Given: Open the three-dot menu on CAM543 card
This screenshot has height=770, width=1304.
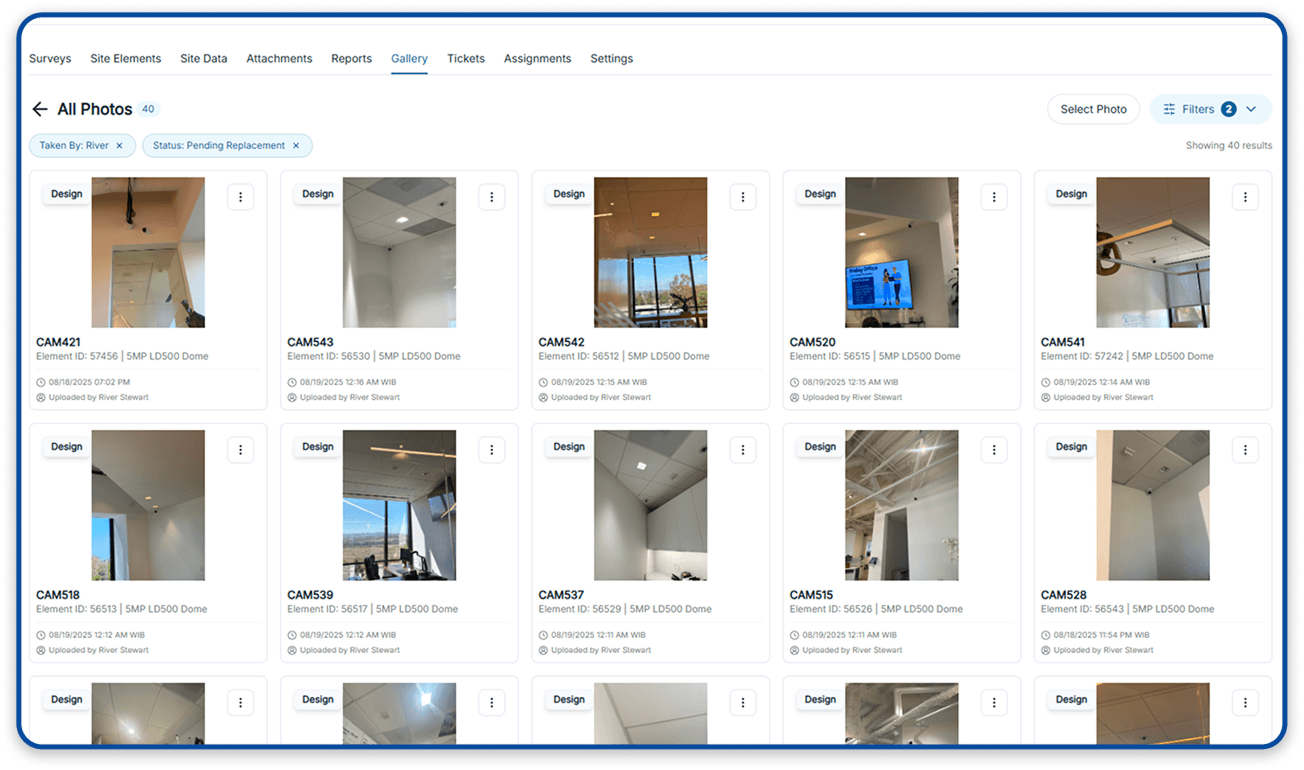Looking at the screenshot, I should (491, 197).
